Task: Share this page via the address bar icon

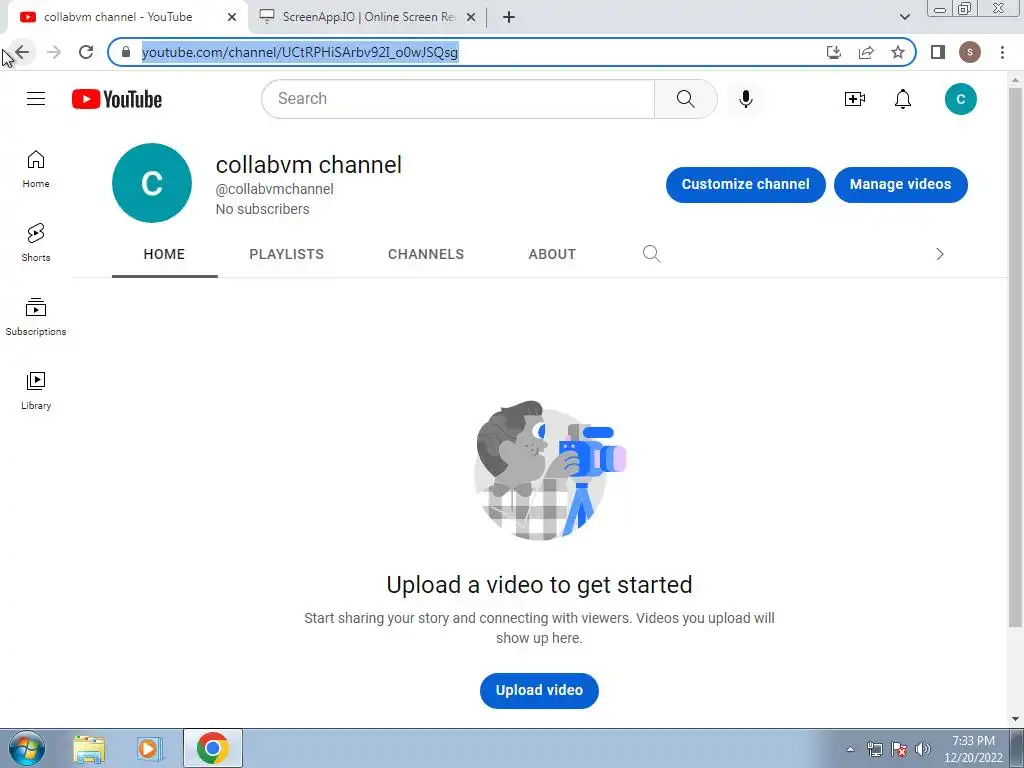Action: (x=866, y=52)
